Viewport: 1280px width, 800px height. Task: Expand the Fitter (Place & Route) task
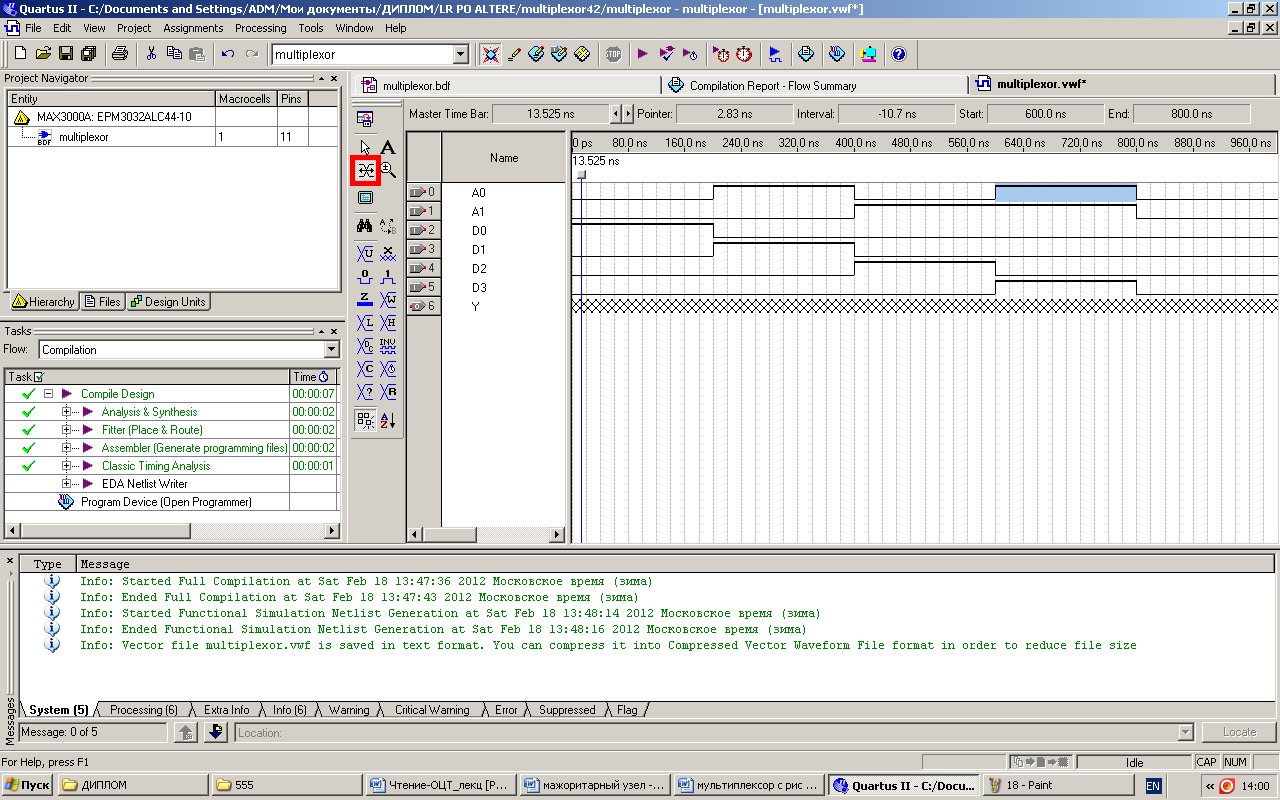click(x=67, y=430)
